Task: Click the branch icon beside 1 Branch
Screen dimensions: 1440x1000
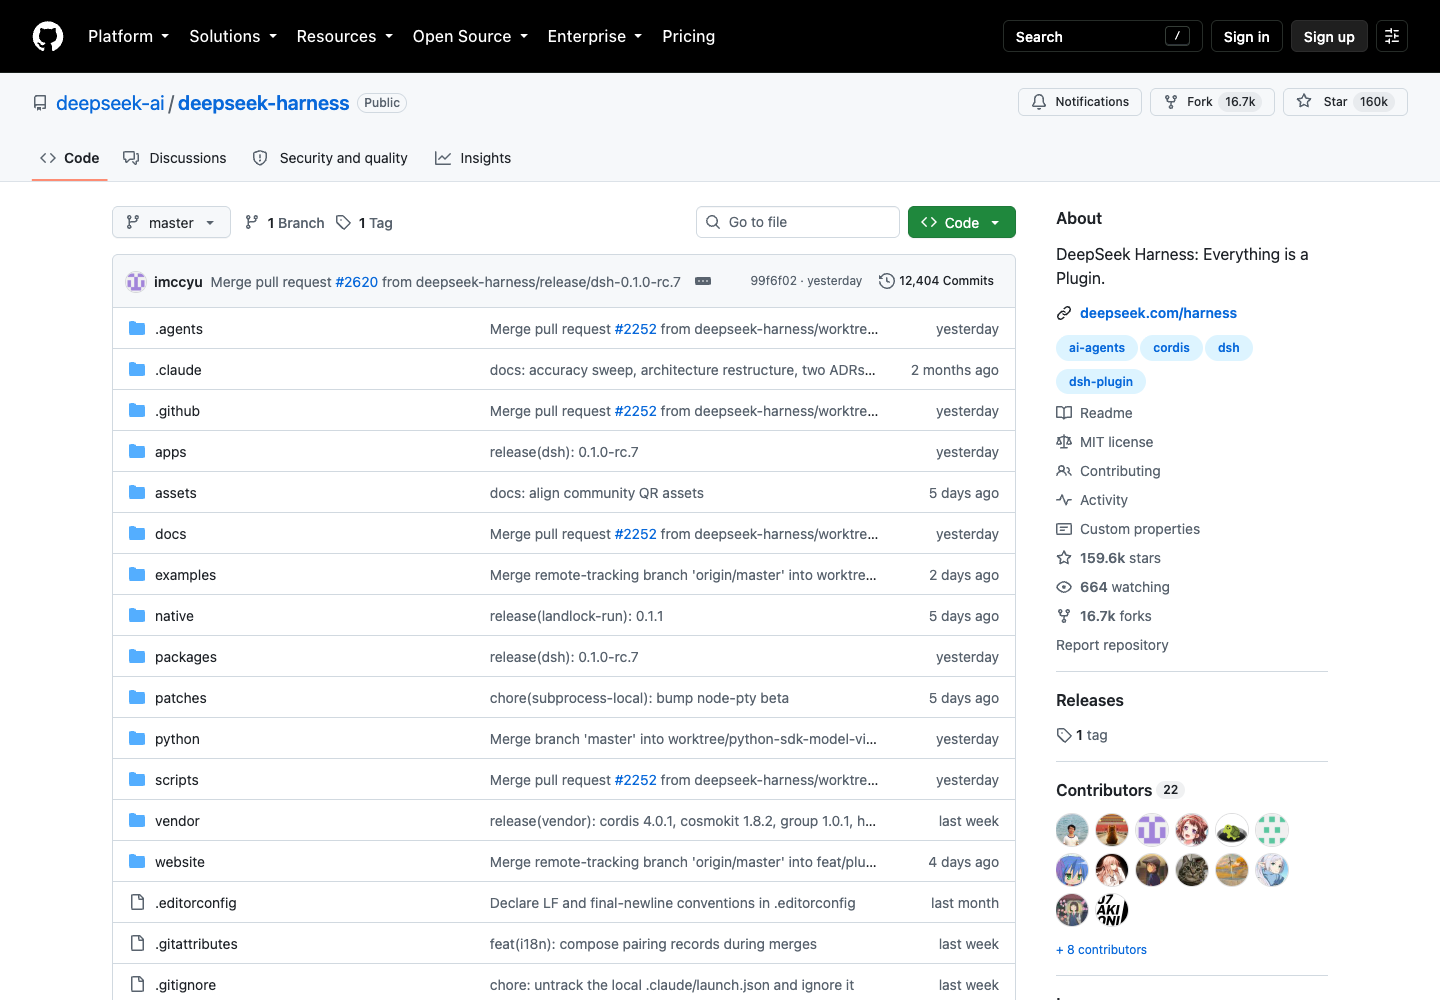Action: pyautogui.click(x=252, y=222)
